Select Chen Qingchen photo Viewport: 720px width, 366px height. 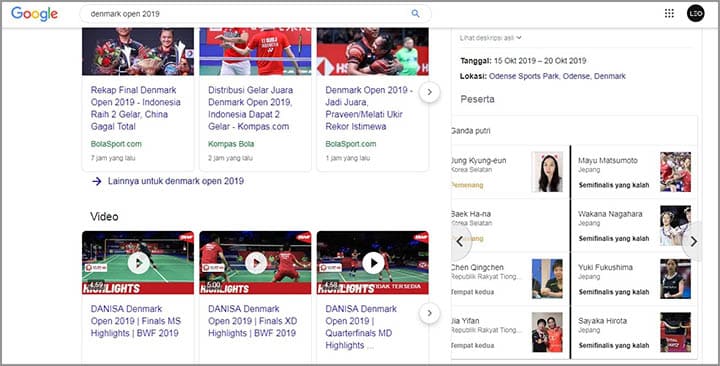tap(547, 279)
